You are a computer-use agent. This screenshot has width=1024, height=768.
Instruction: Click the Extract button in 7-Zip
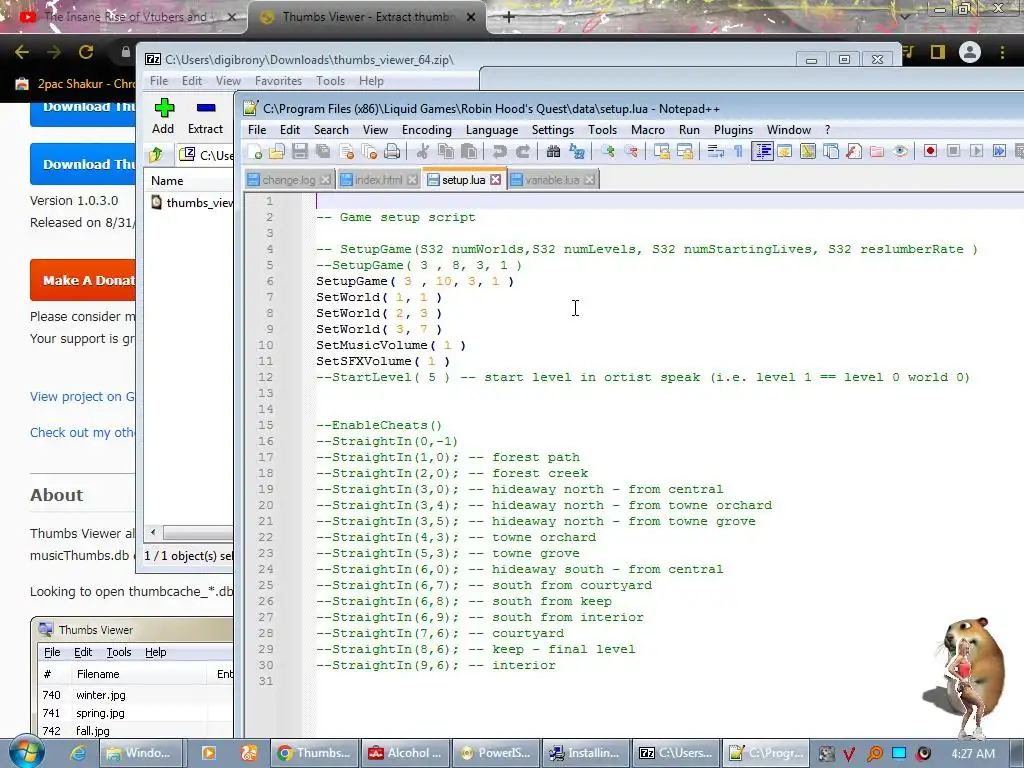pos(205,116)
